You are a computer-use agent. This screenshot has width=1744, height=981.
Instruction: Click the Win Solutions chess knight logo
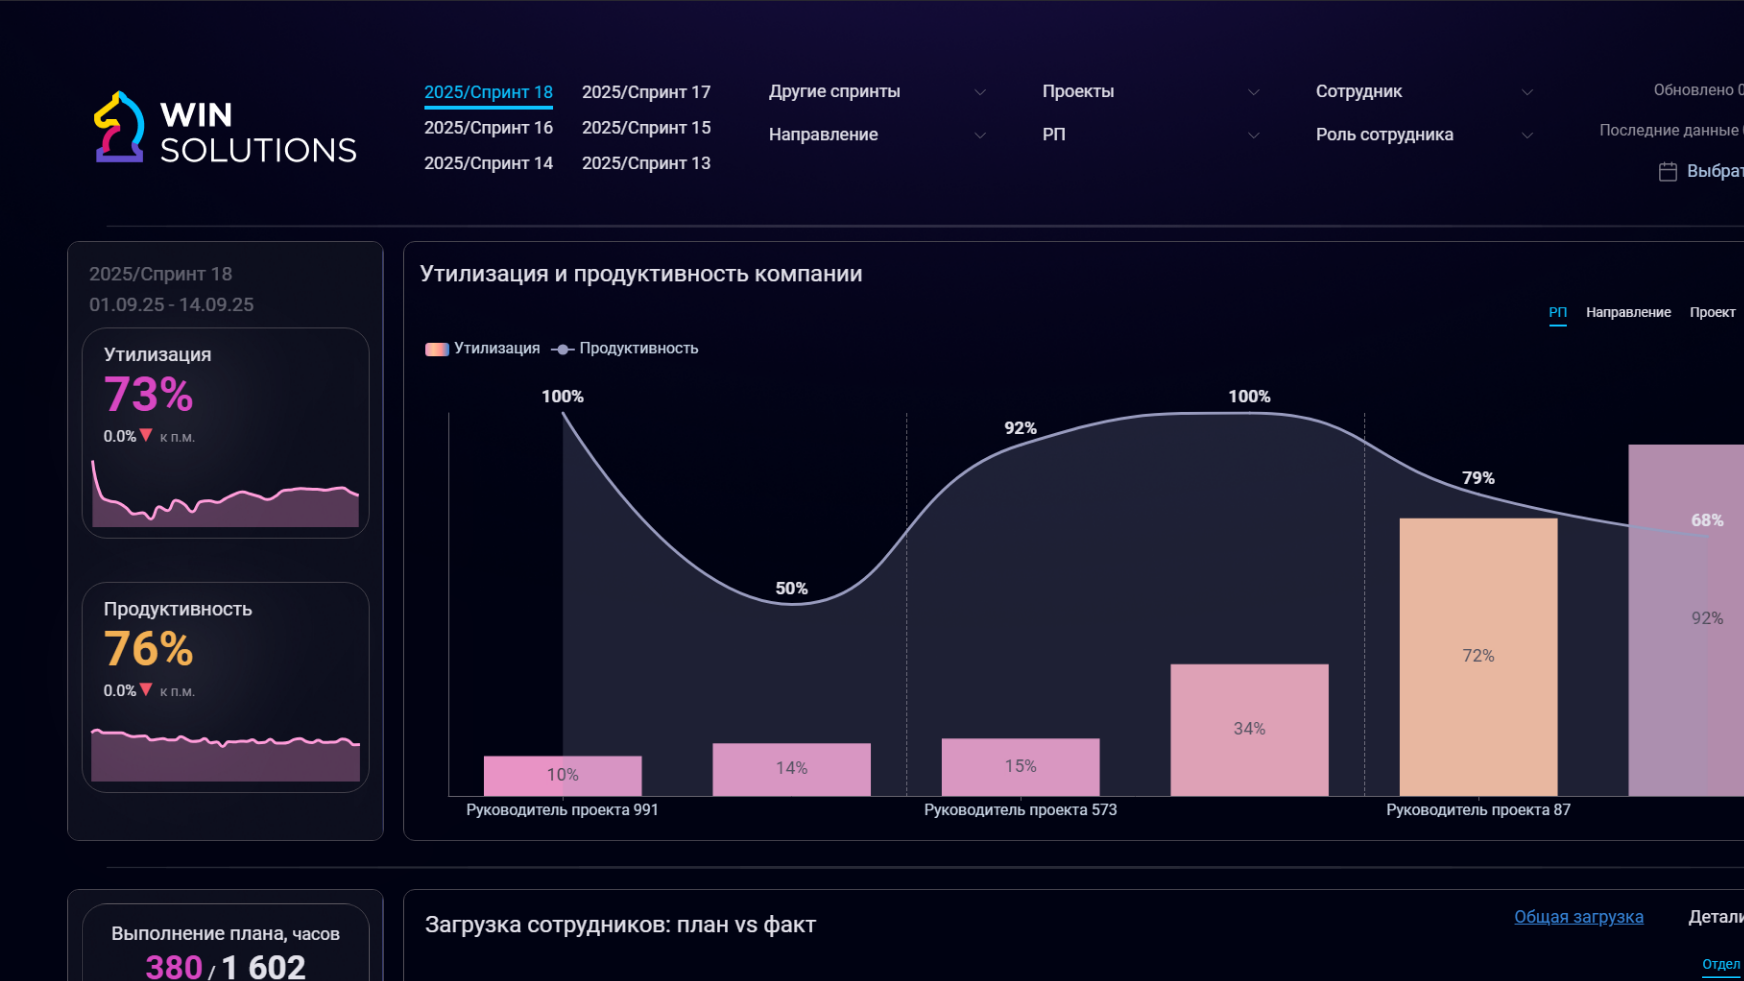click(119, 127)
